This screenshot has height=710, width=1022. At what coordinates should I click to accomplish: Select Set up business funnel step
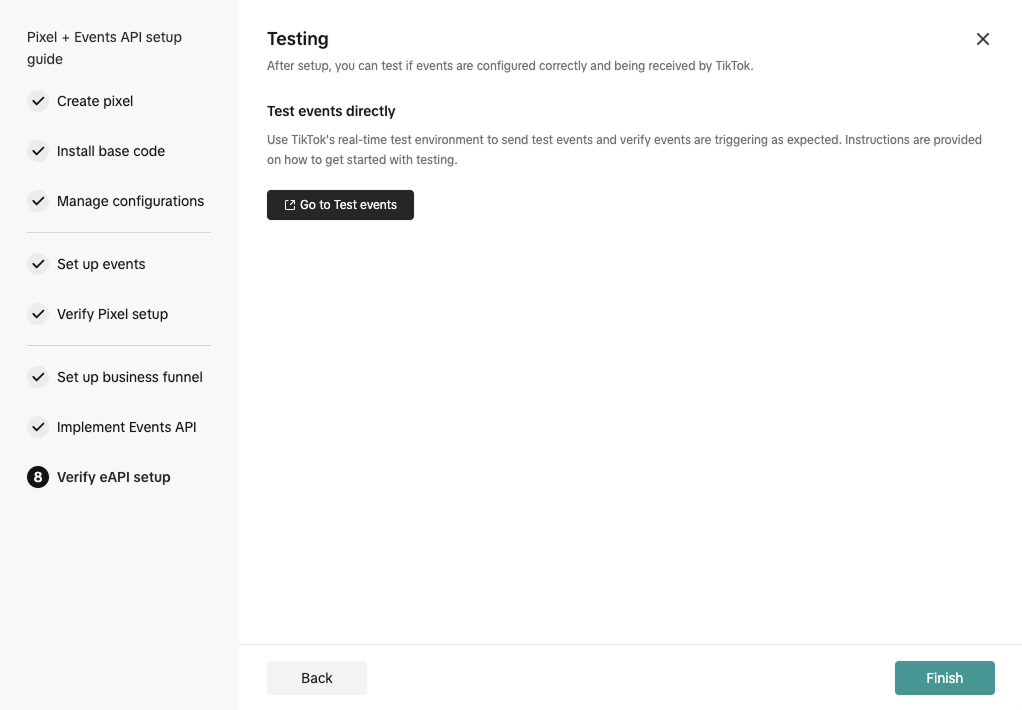[x=130, y=377]
